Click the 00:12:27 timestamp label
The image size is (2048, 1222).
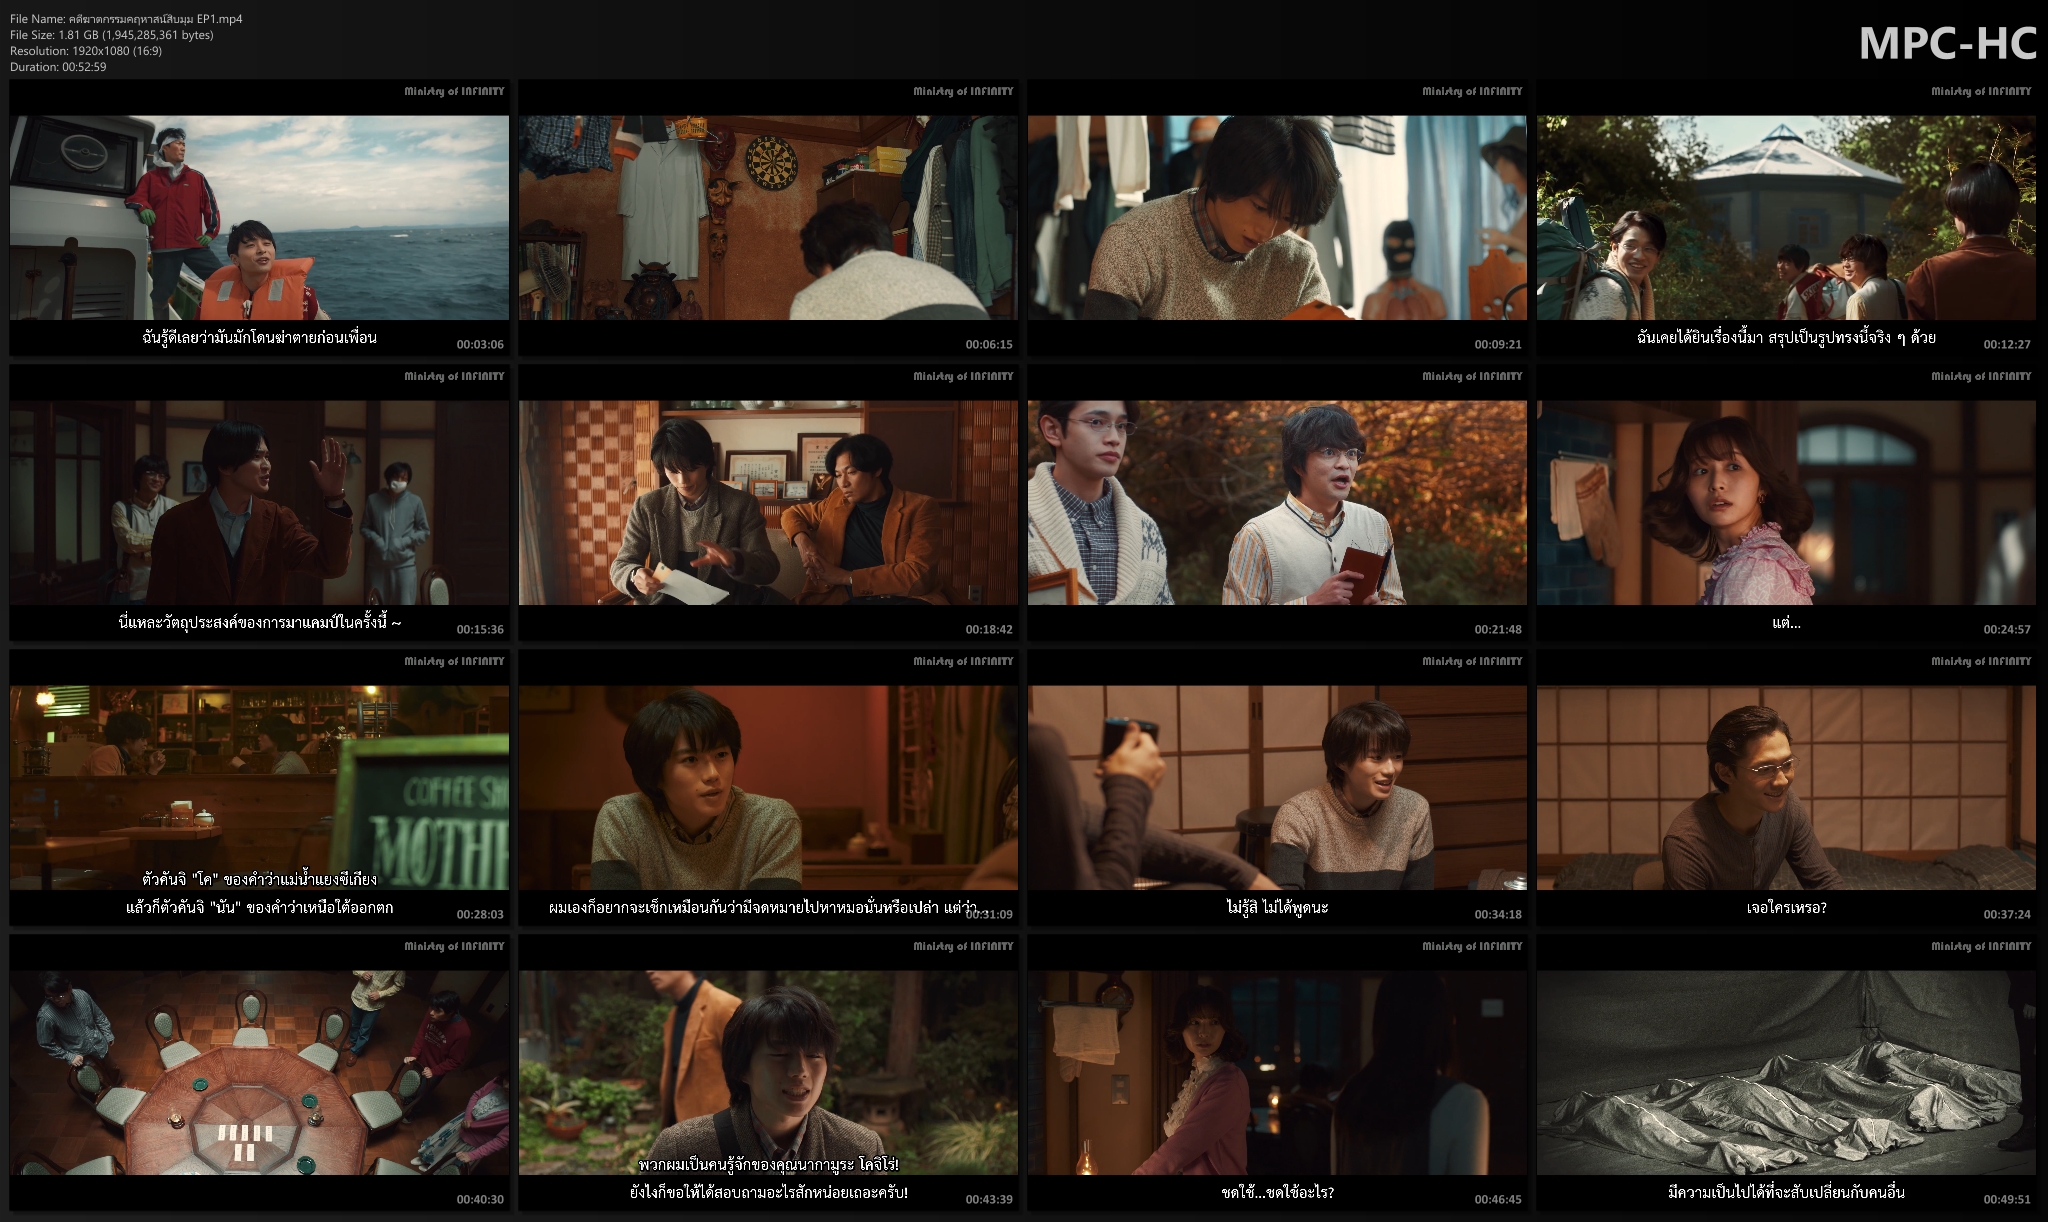2007,344
